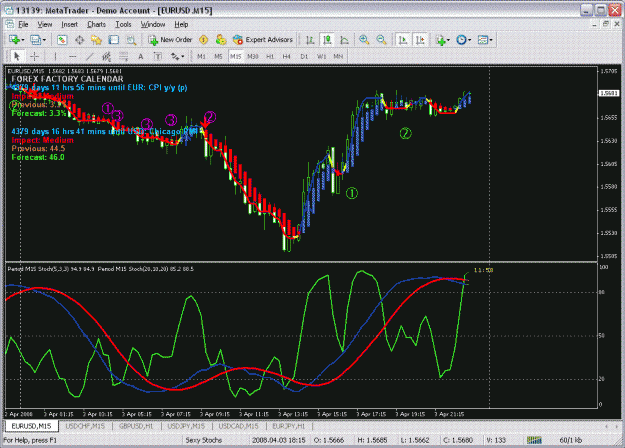Viewport: 625px width, 448px height.
Task: Open the Templates dropdown
Action: [485, 40]
